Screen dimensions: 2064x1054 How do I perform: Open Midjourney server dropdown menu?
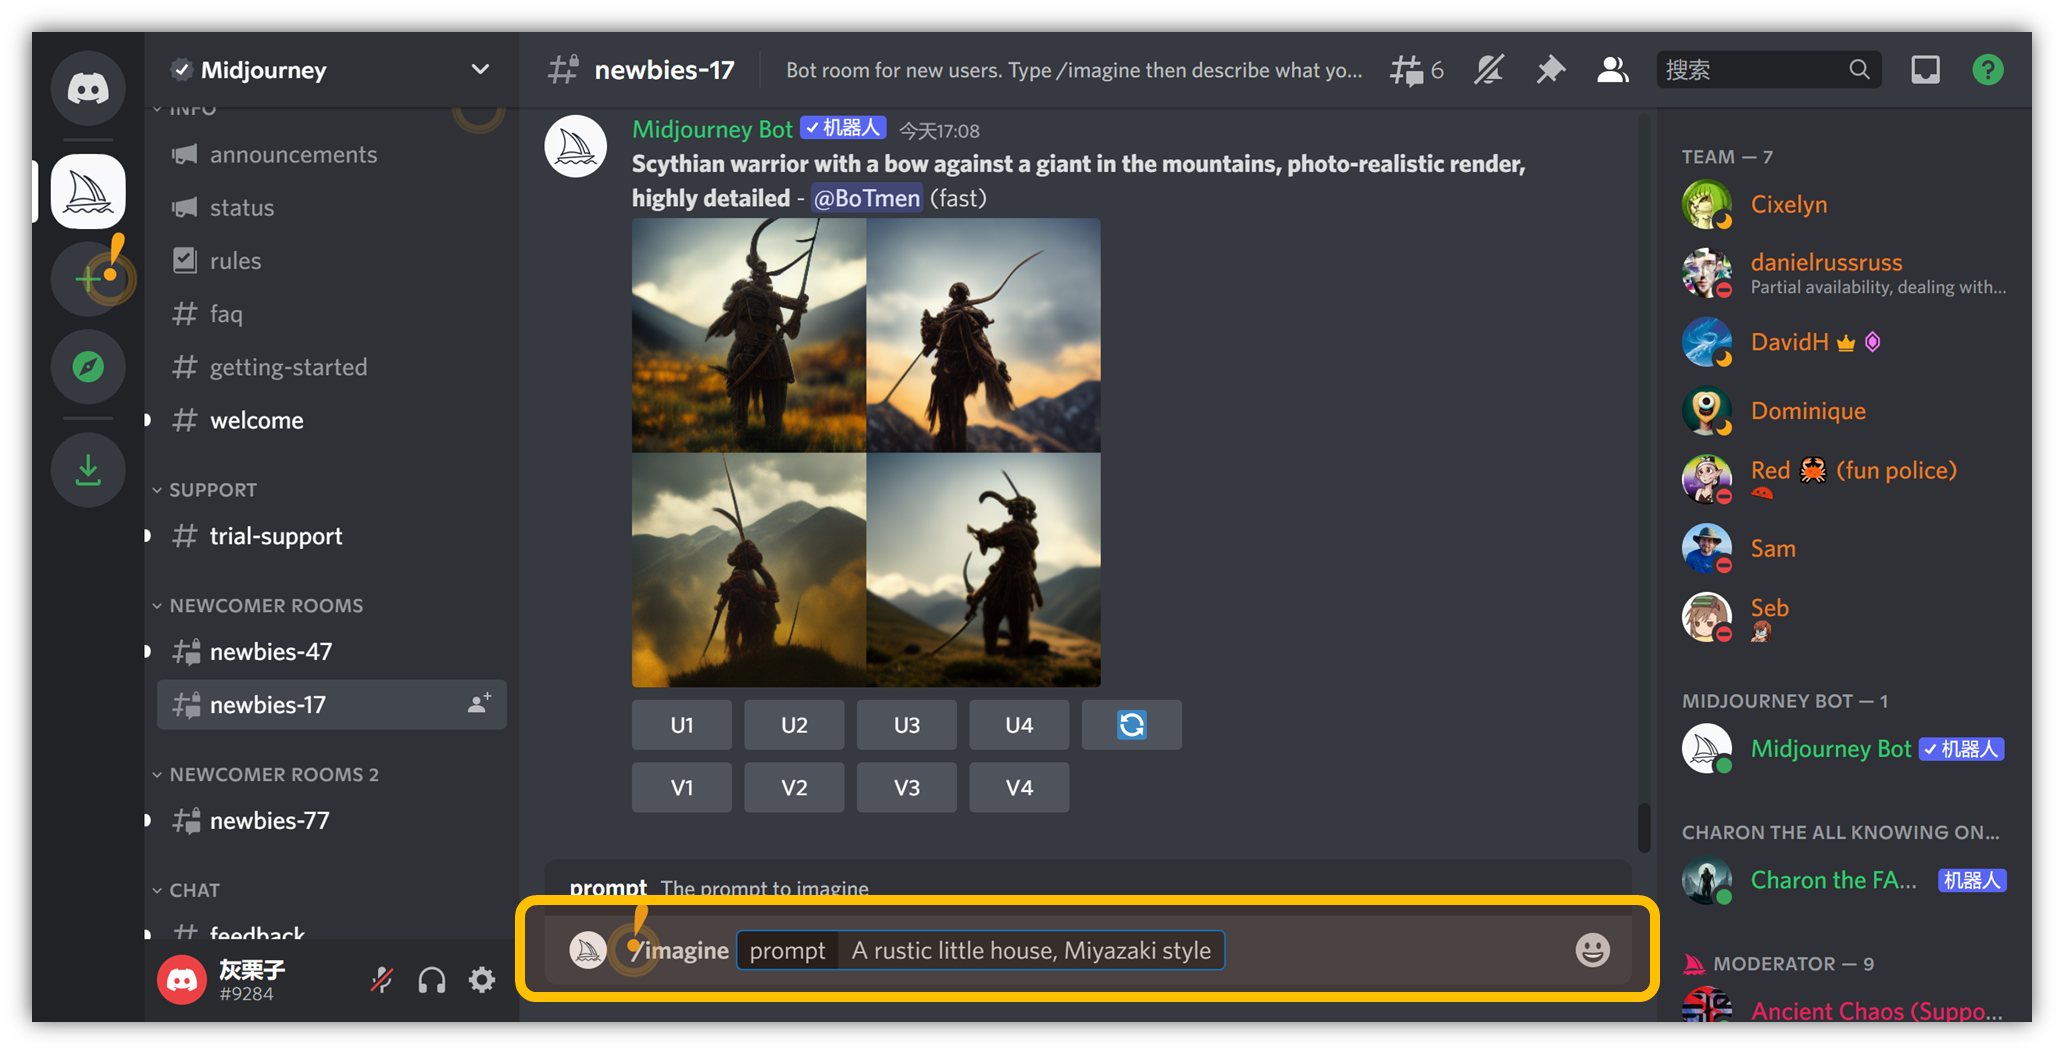coord(480,70)
